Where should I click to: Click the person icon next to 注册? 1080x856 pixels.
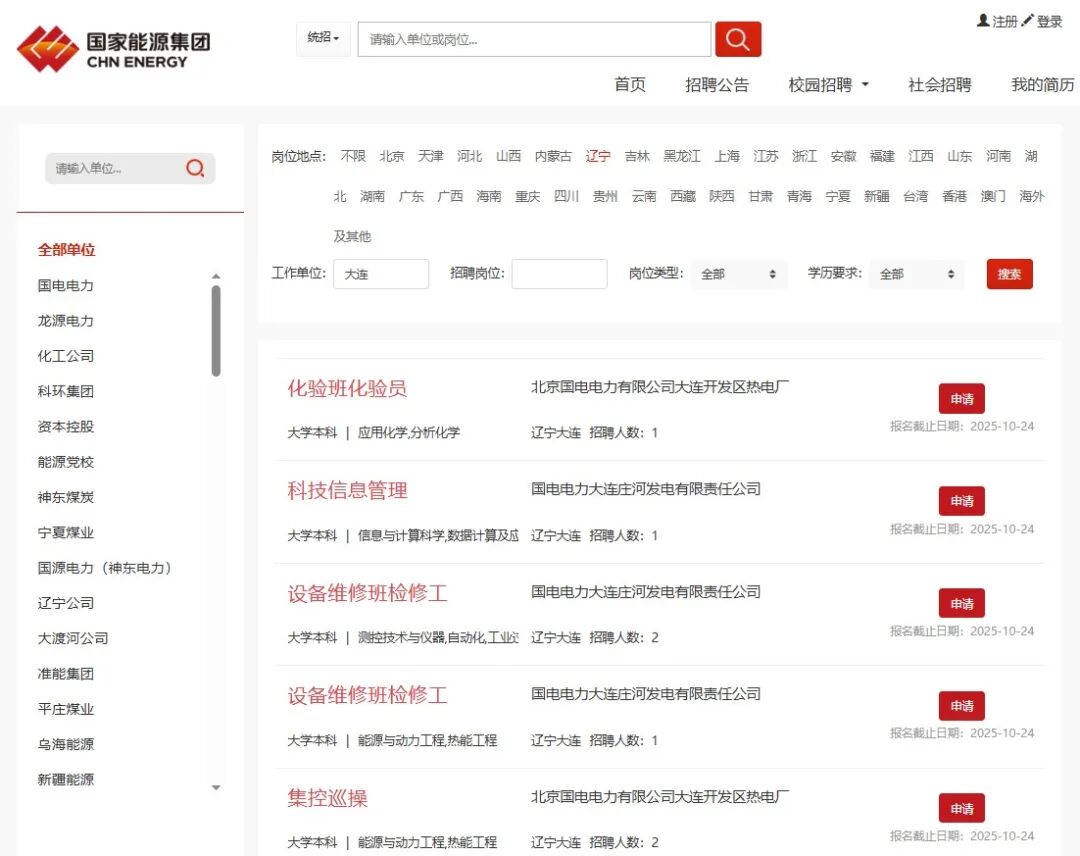coord(983,19)
